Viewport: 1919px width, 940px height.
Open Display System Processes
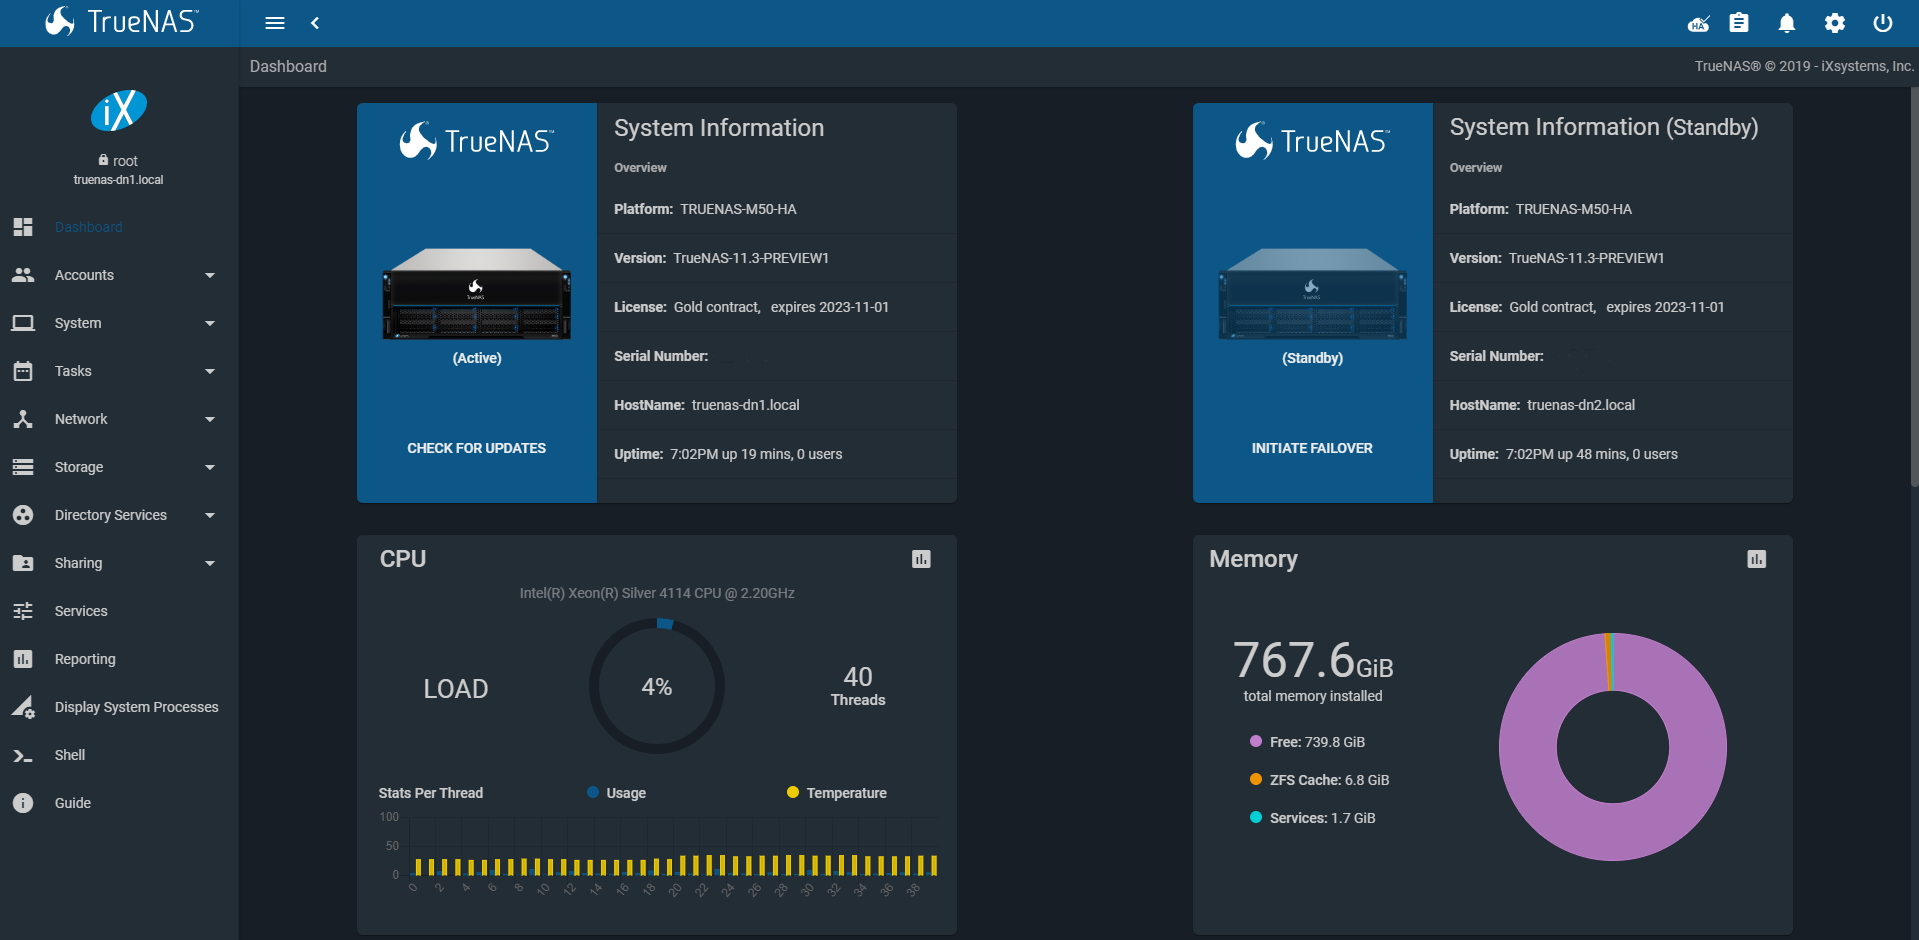point(119,707)
